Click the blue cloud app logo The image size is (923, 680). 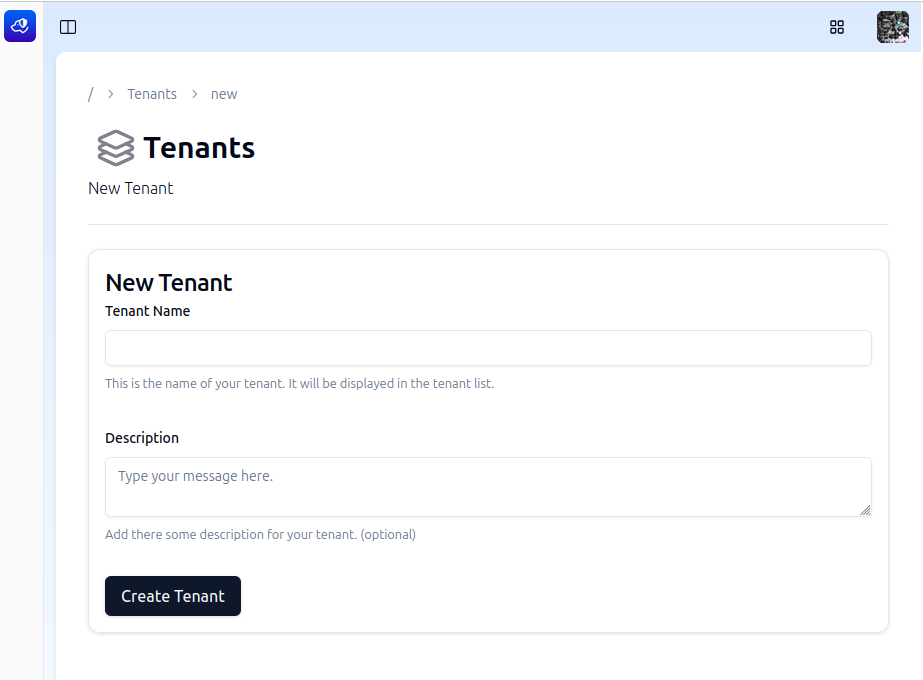coord(20,26)
